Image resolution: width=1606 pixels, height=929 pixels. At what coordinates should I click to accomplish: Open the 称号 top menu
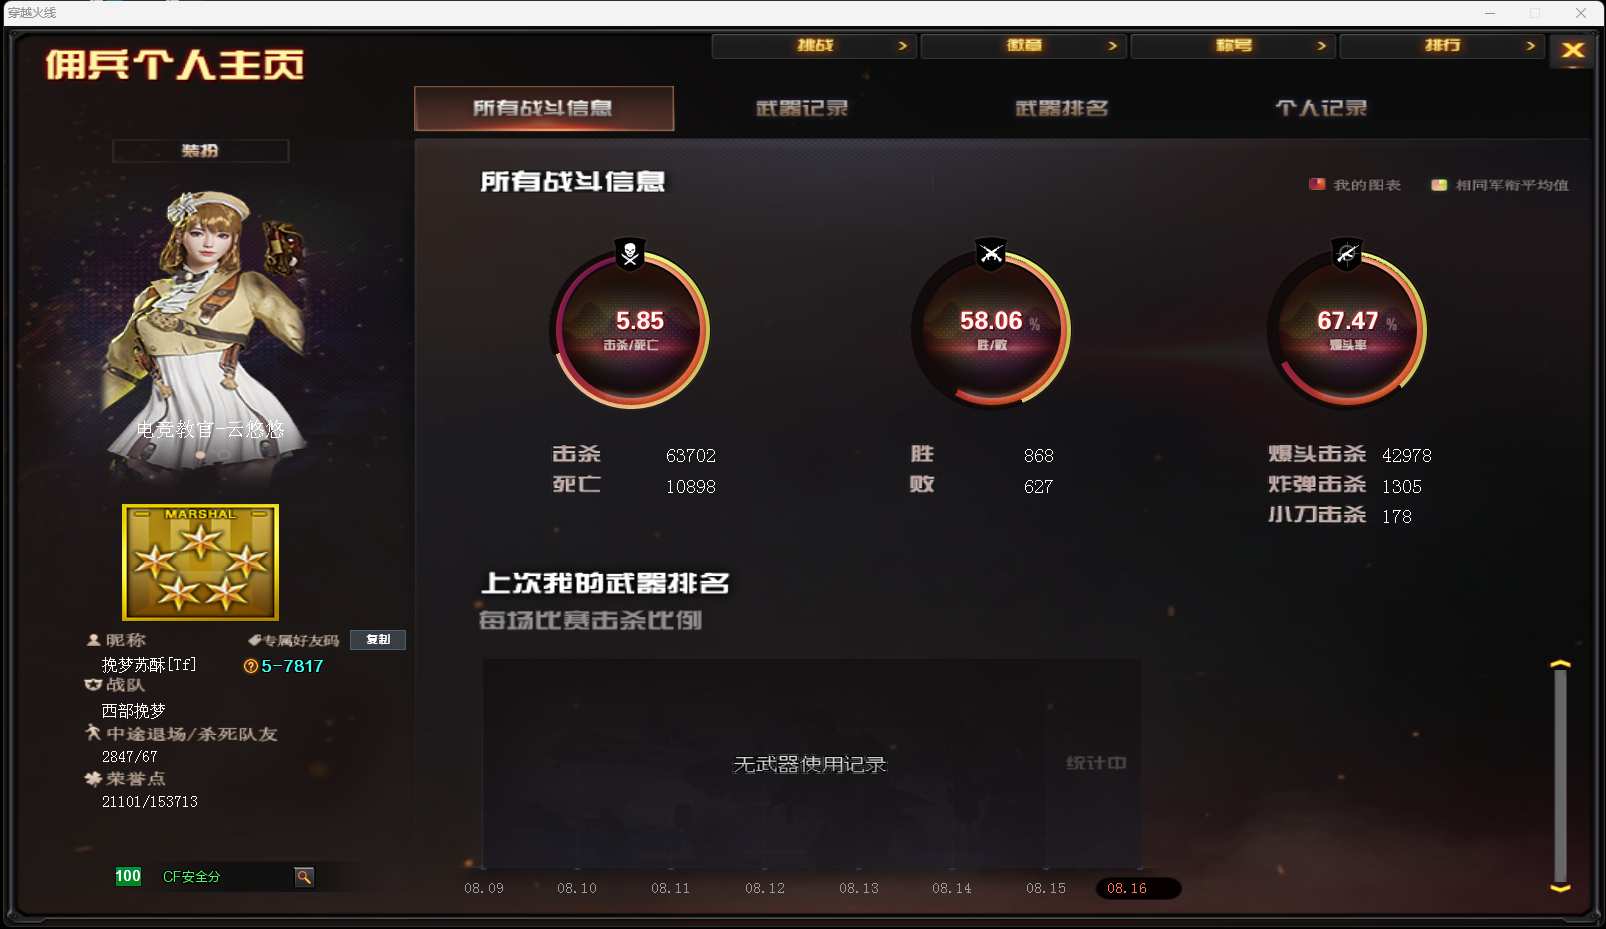[x=1234, y=46]
